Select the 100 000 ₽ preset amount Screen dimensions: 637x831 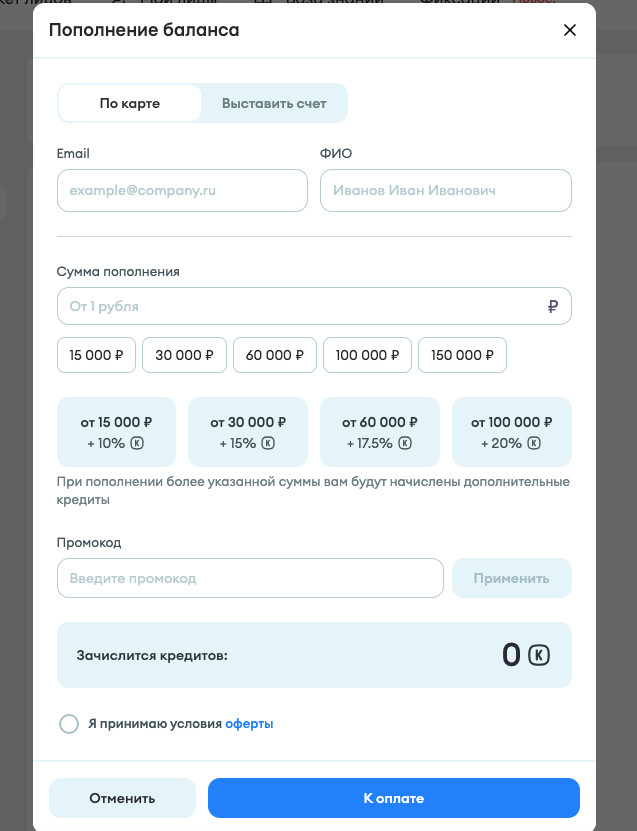367,355
